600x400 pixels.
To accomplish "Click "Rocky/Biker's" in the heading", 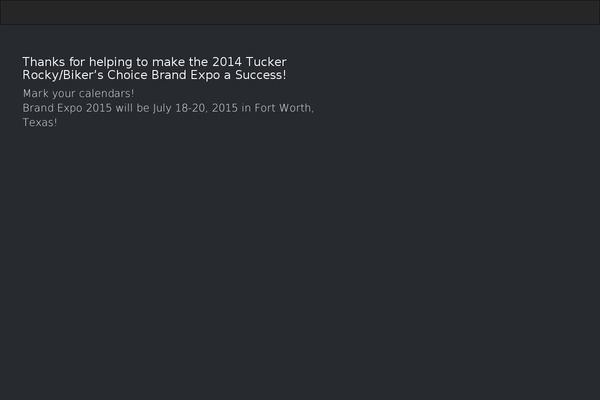I will (63, 75).
